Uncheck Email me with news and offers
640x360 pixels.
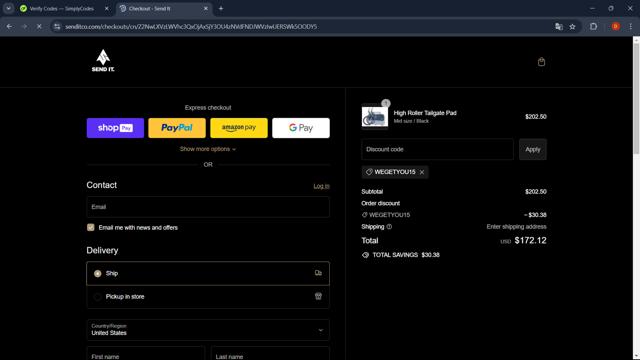91,227
